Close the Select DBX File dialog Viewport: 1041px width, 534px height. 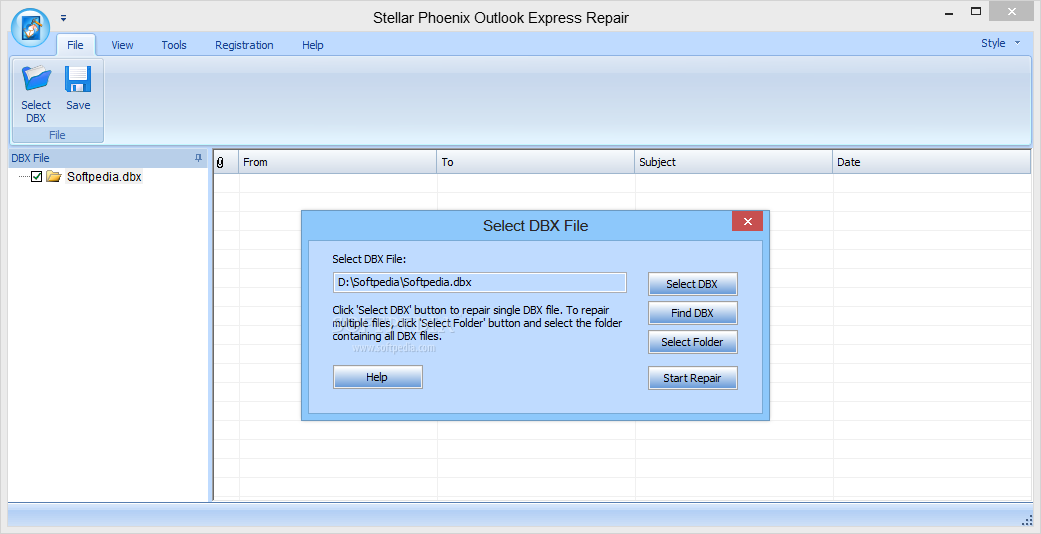748,222
